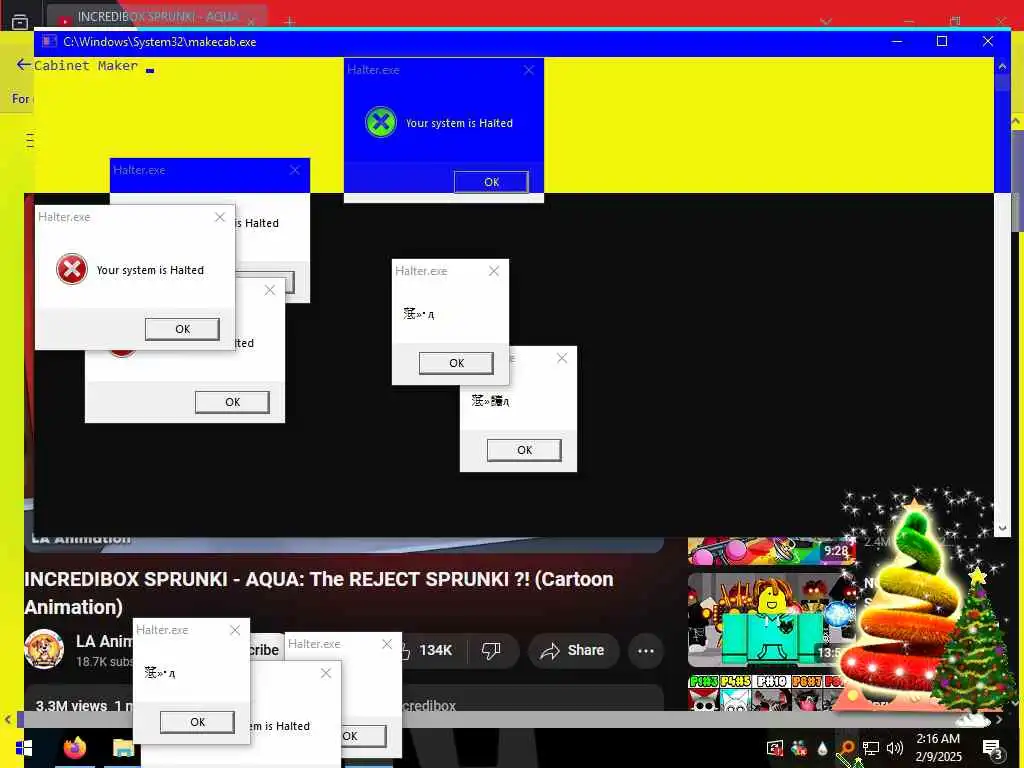Screen dimensions: 1024x768
Task: Open more actions three-dot menu
Action: coord(646,650)
